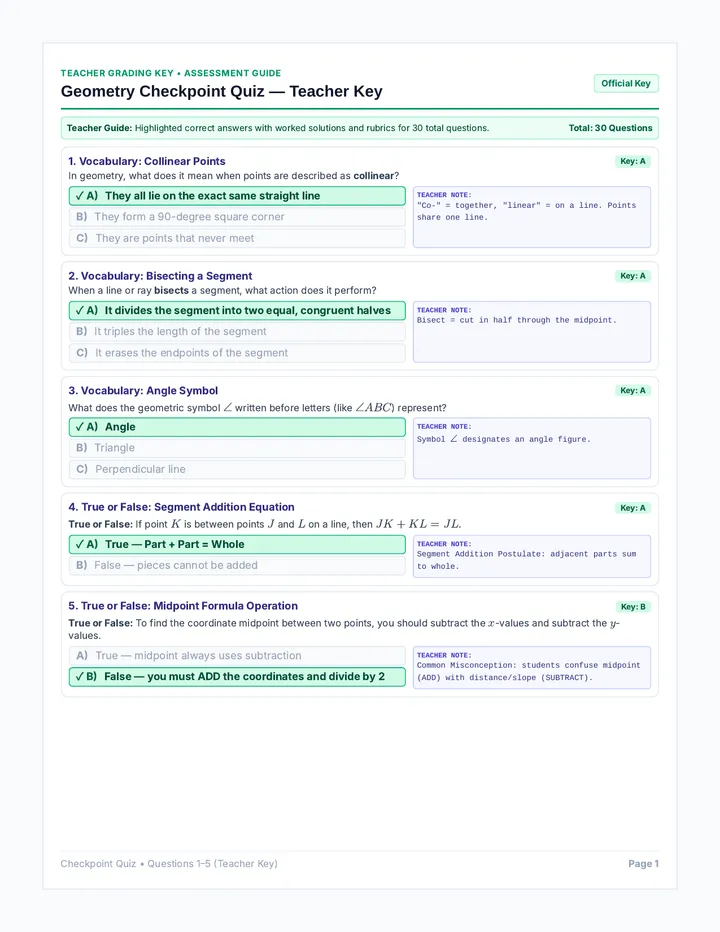Click the Common Misconception teacher note
This screenshot has height=932, width=720.
click(532, 667)
